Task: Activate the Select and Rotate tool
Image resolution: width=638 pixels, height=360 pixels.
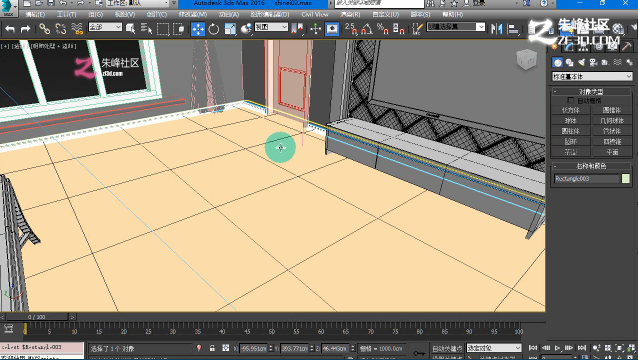Action: click(214, 29)
